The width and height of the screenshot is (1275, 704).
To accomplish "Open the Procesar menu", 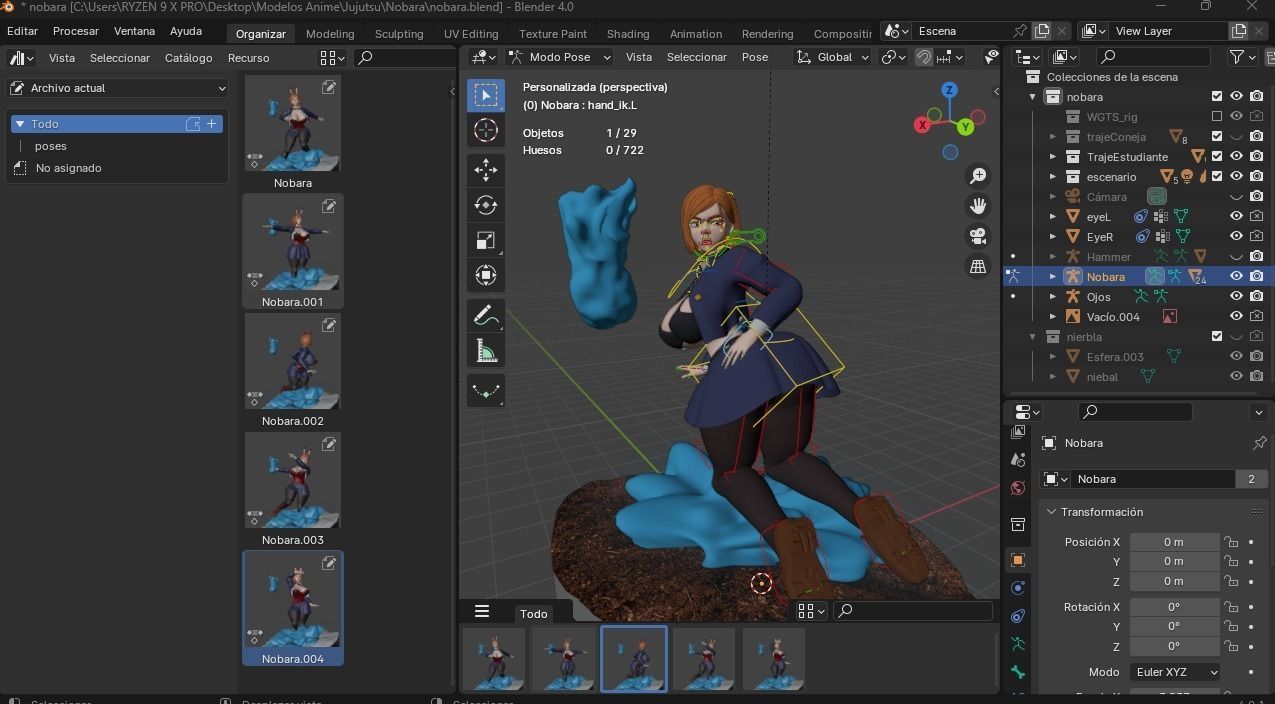I will click(x=76, y=31).
